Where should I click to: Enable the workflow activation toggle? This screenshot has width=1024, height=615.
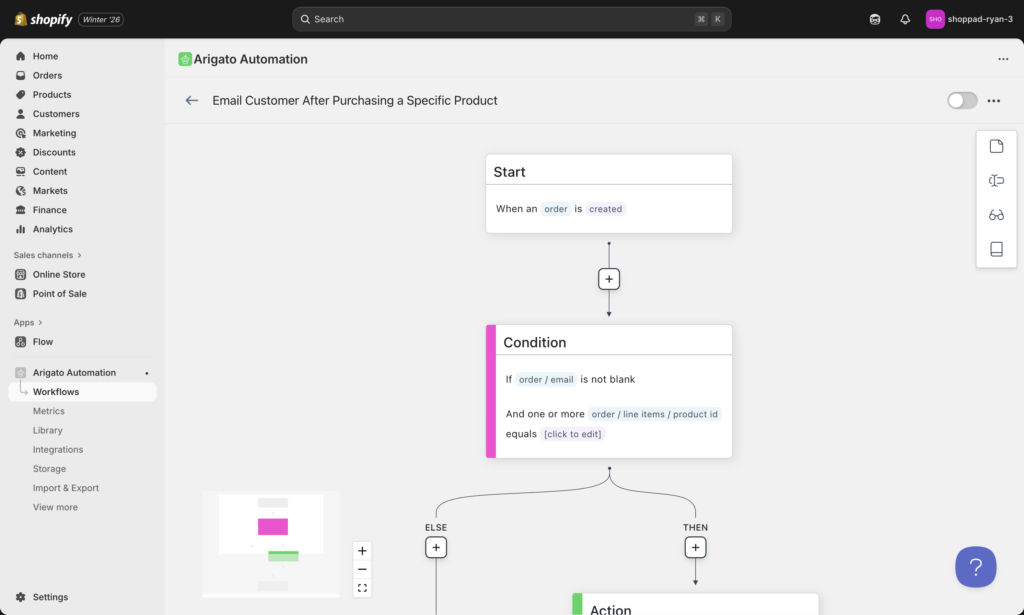click(x=961, y=100)
